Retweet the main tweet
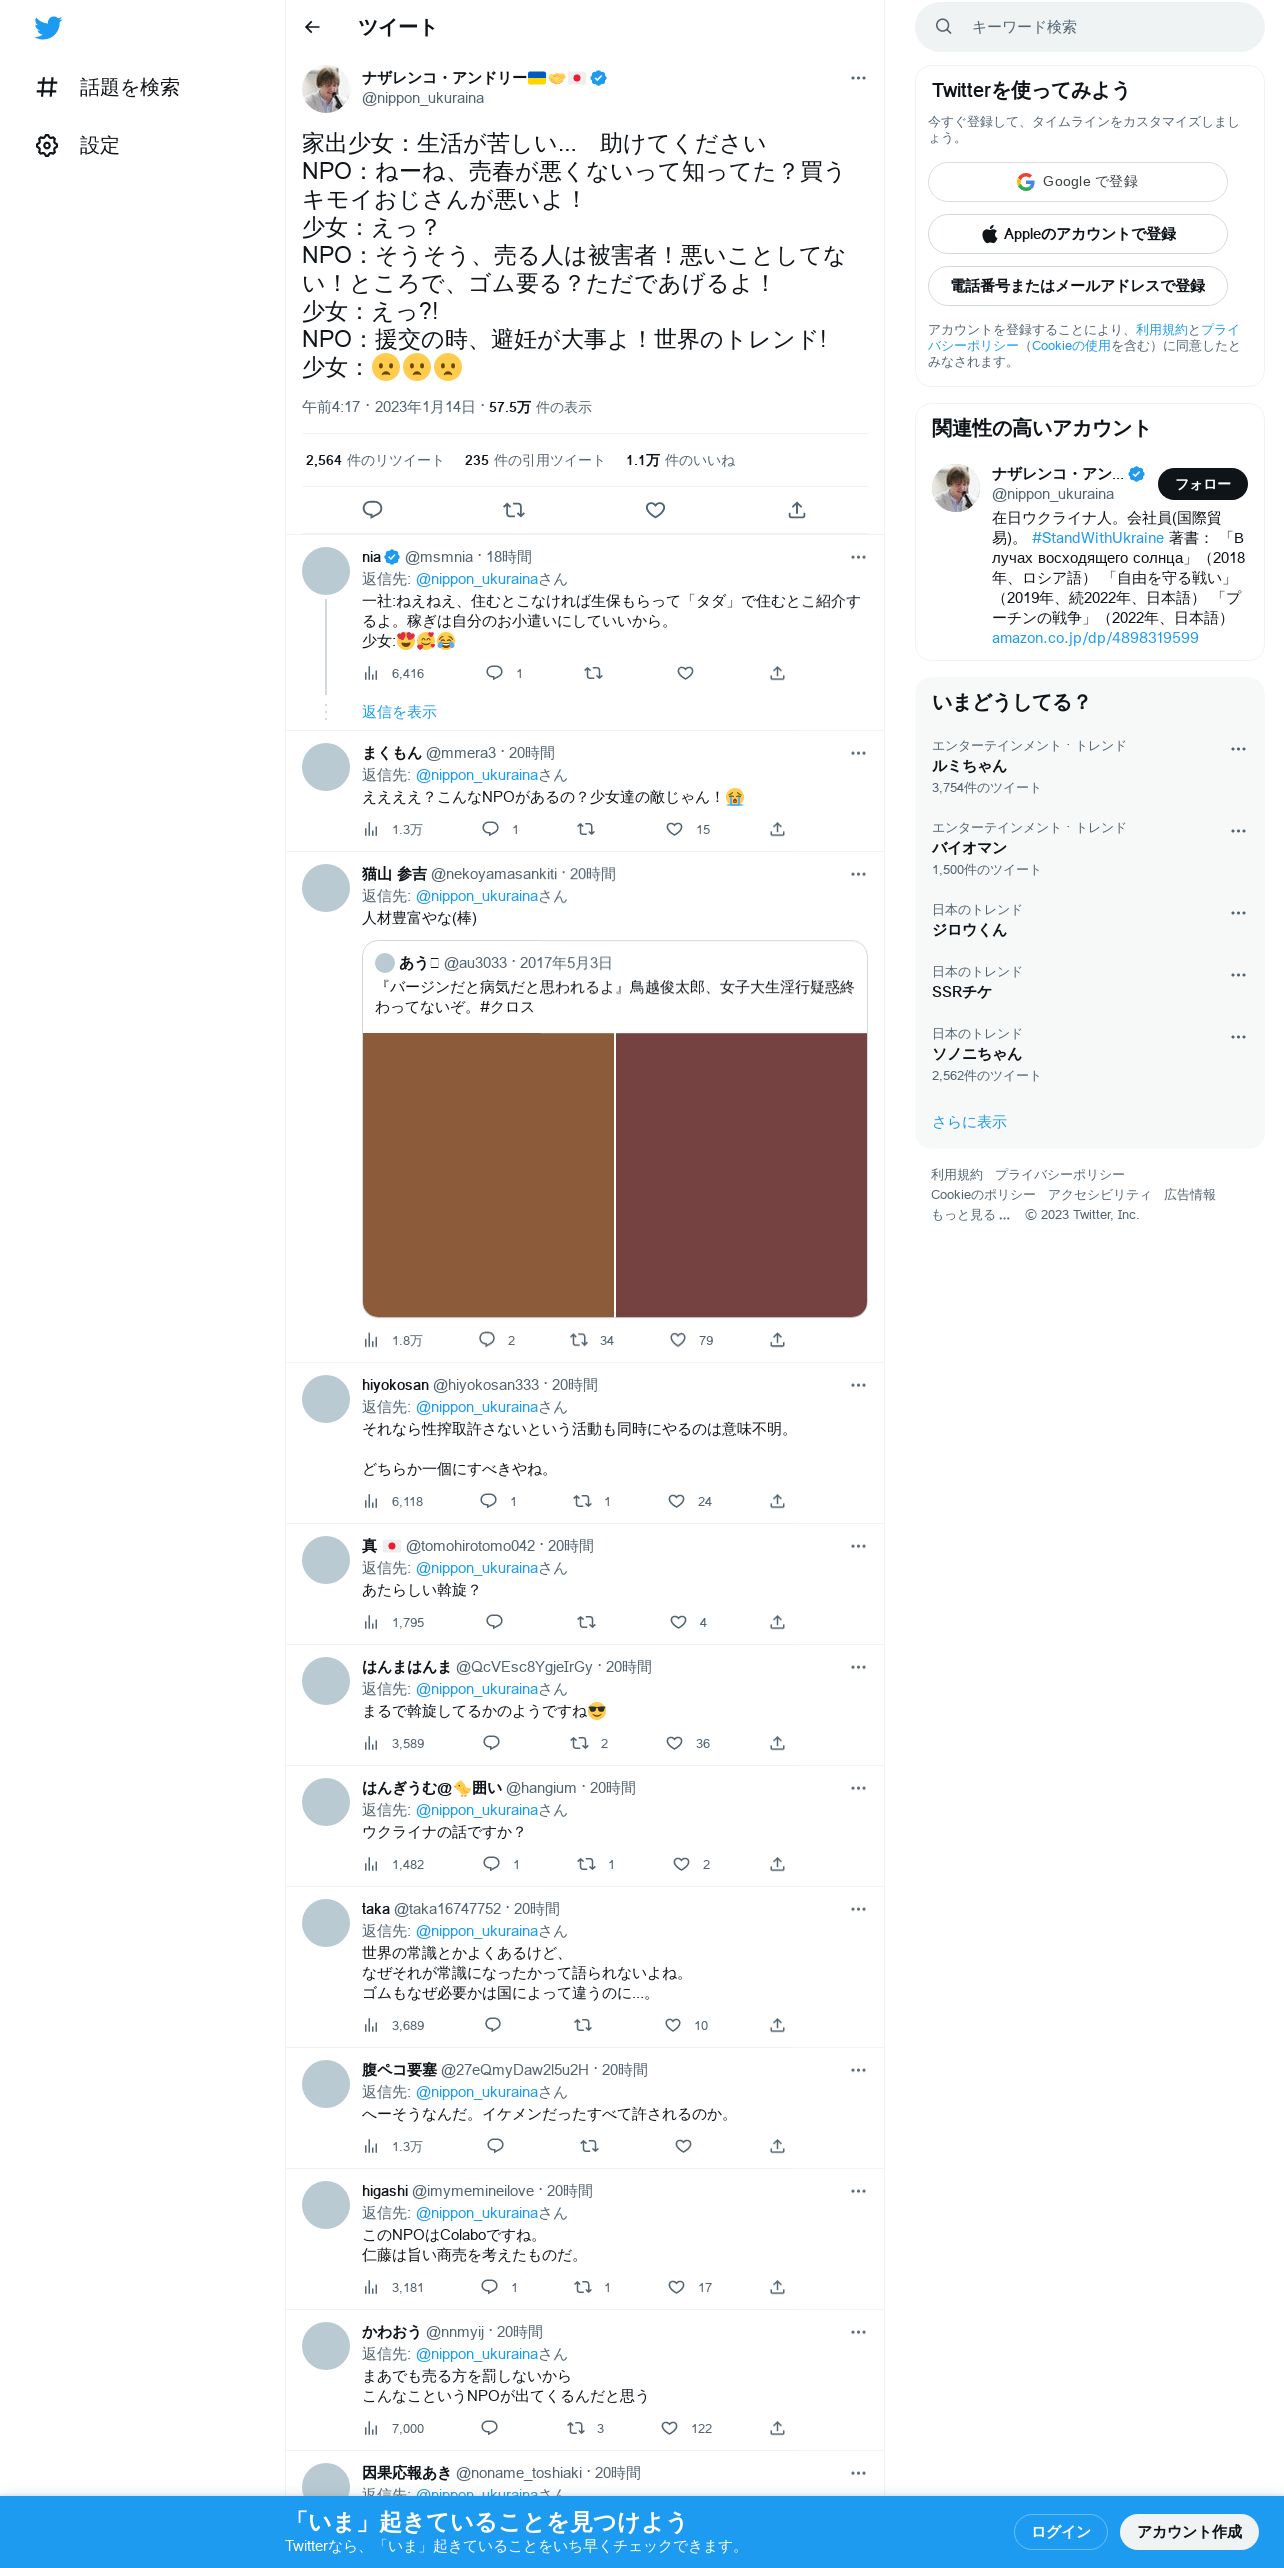1284x2568 pixels. [x=514, y=510]
